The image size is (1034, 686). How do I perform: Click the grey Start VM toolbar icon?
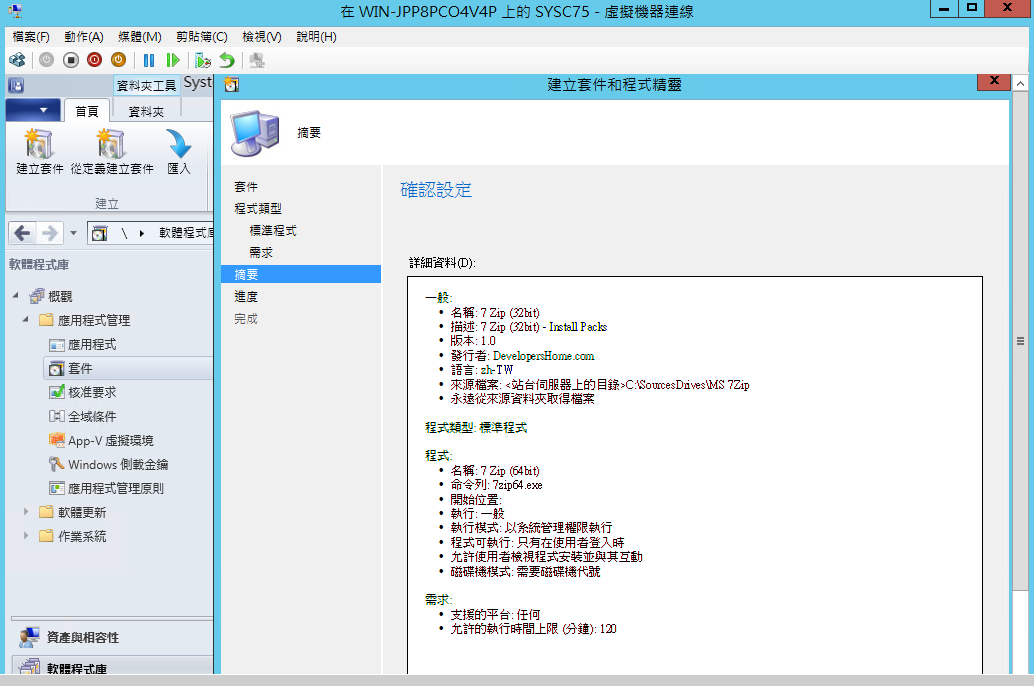click(x=46, y=60)
